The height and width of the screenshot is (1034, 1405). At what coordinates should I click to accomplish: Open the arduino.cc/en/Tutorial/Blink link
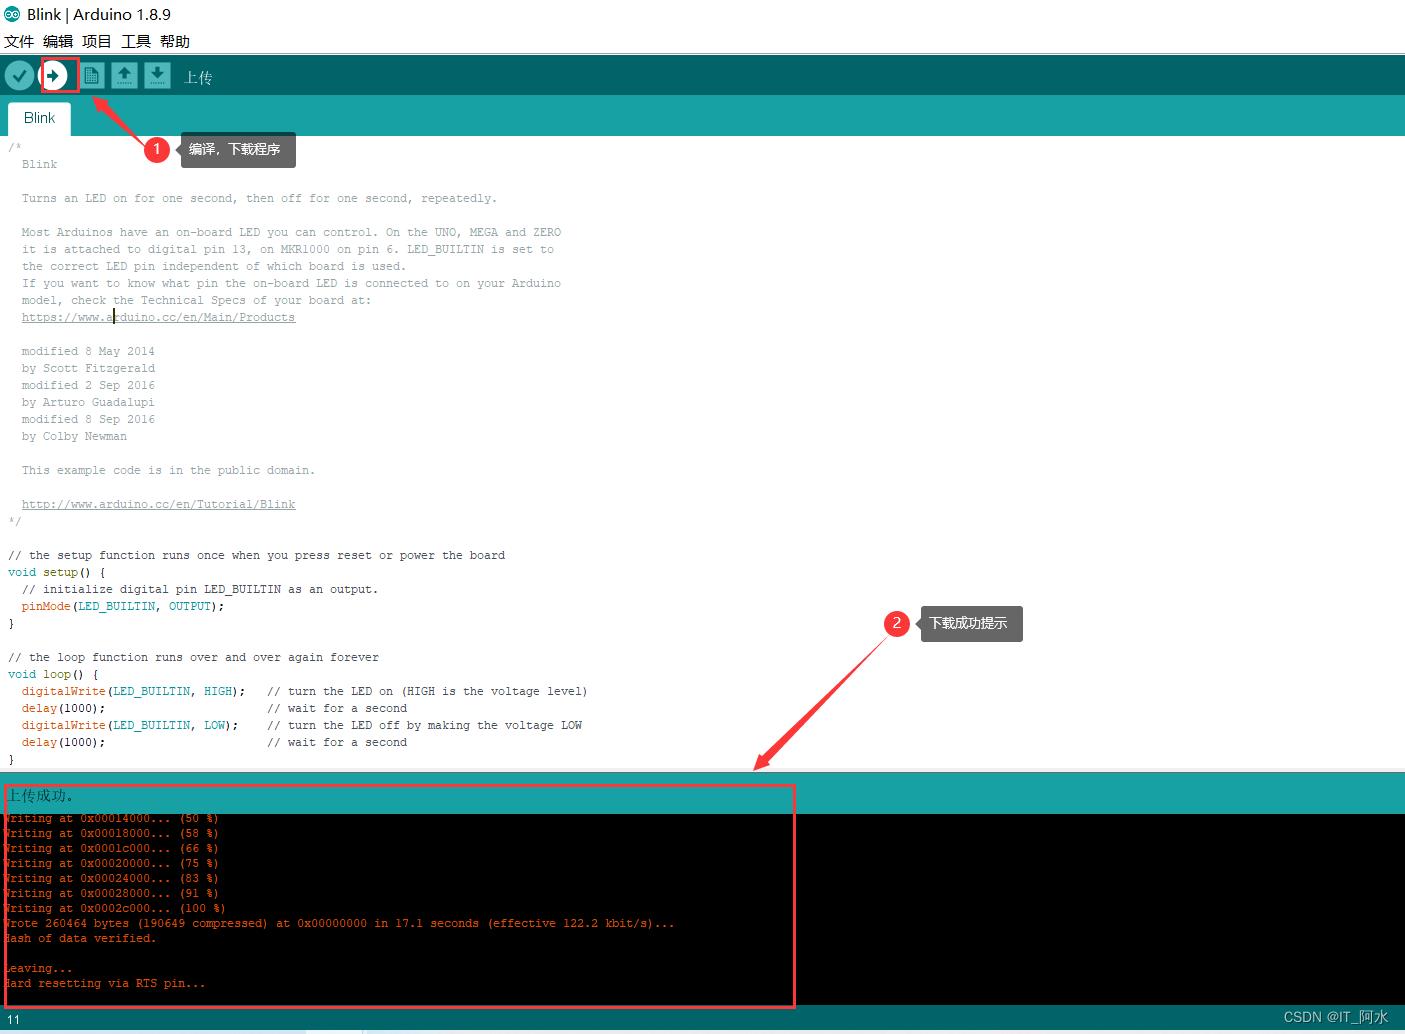click(158, 504)
